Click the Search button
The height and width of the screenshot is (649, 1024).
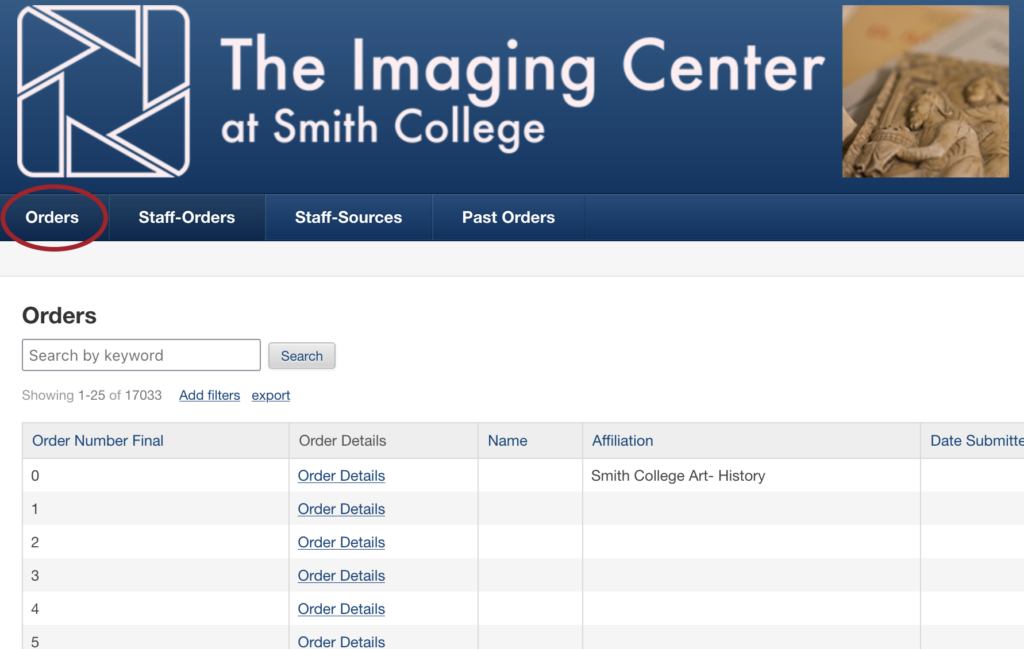pyautogui.click(x=302, y=356)
